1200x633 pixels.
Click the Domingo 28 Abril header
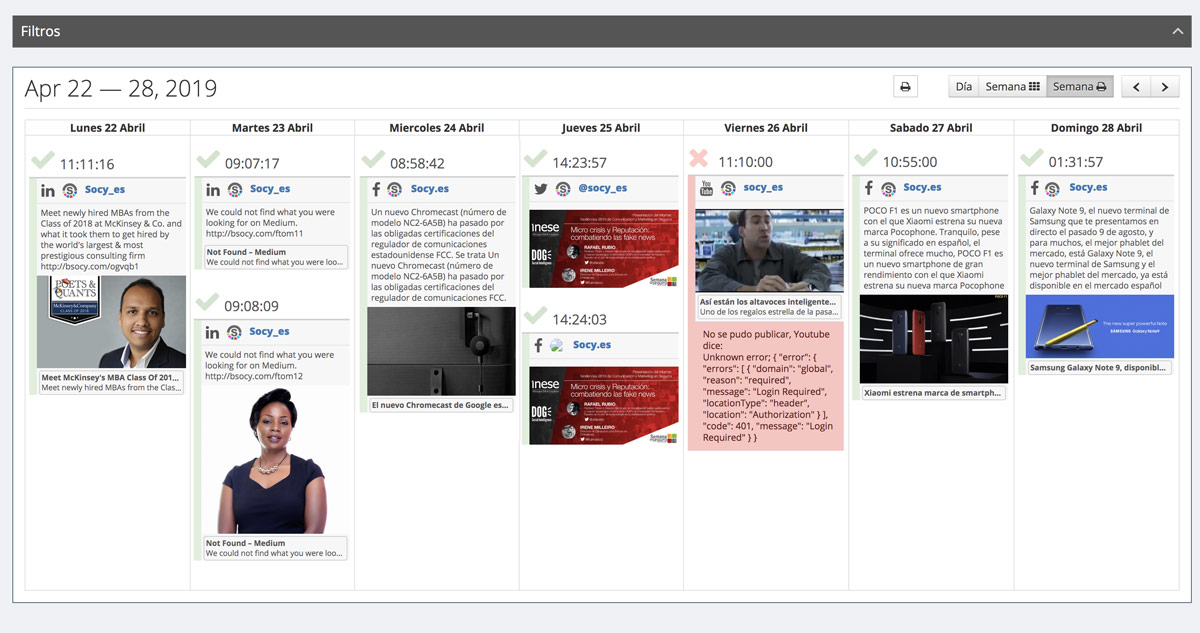[1096, 128]
